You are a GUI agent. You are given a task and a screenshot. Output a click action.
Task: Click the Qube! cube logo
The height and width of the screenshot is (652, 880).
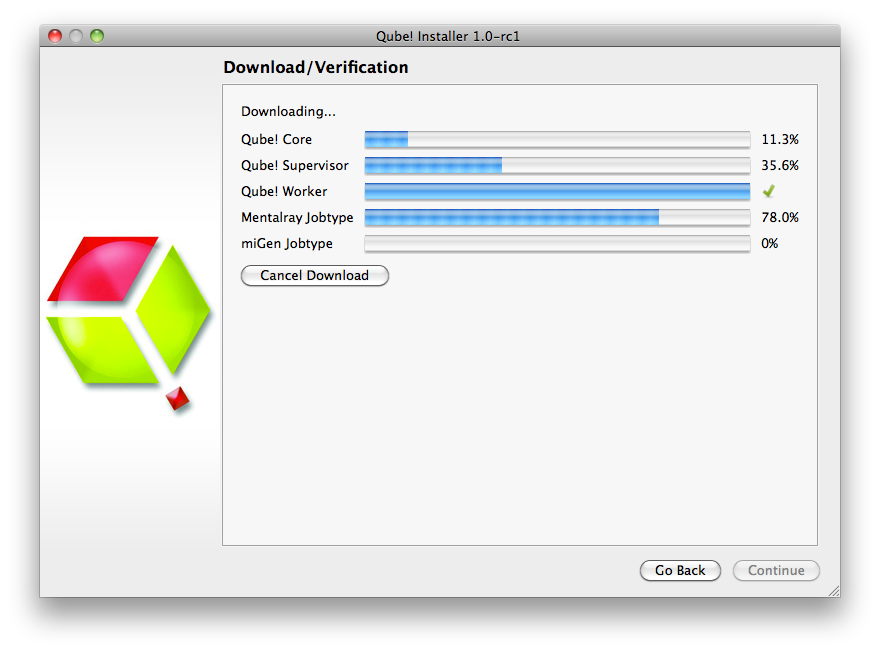128,311
